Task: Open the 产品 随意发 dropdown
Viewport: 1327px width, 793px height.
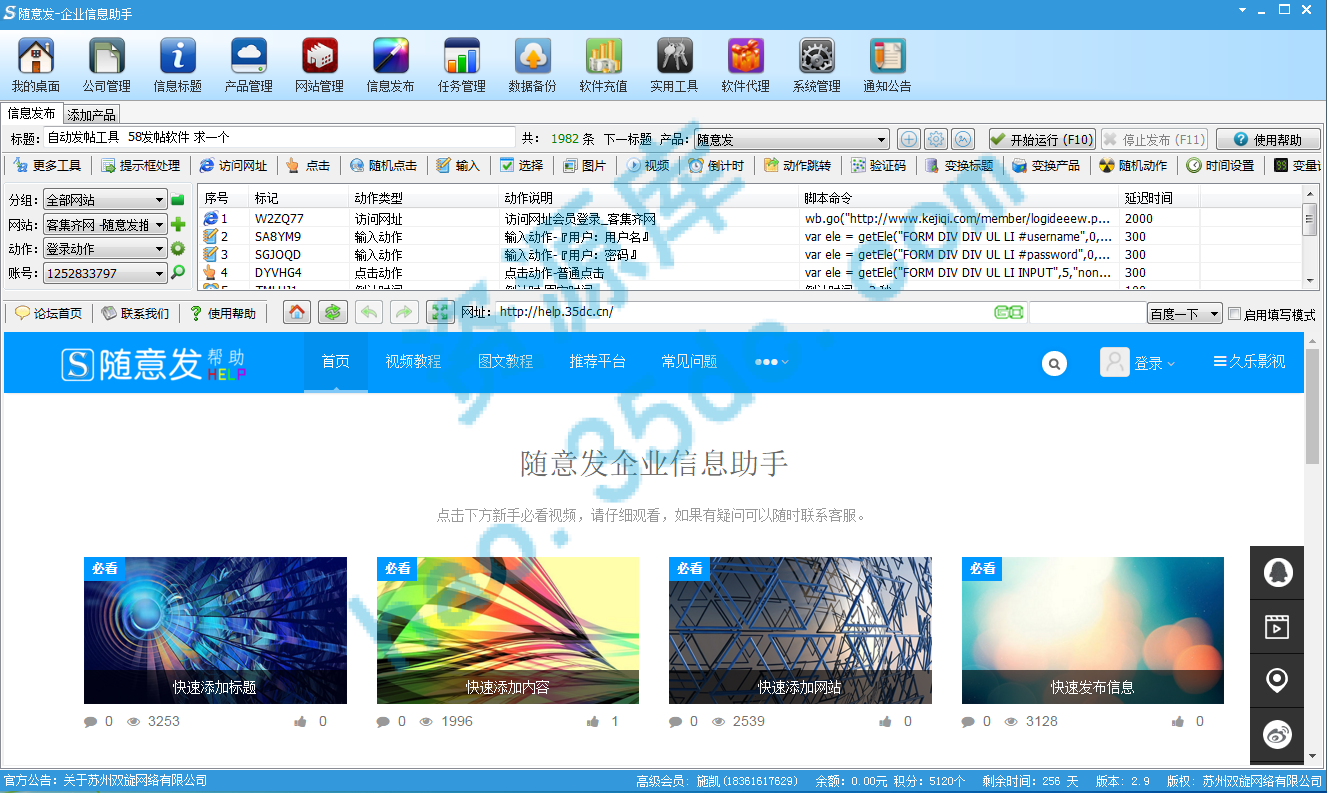Action: coord(792,139)
